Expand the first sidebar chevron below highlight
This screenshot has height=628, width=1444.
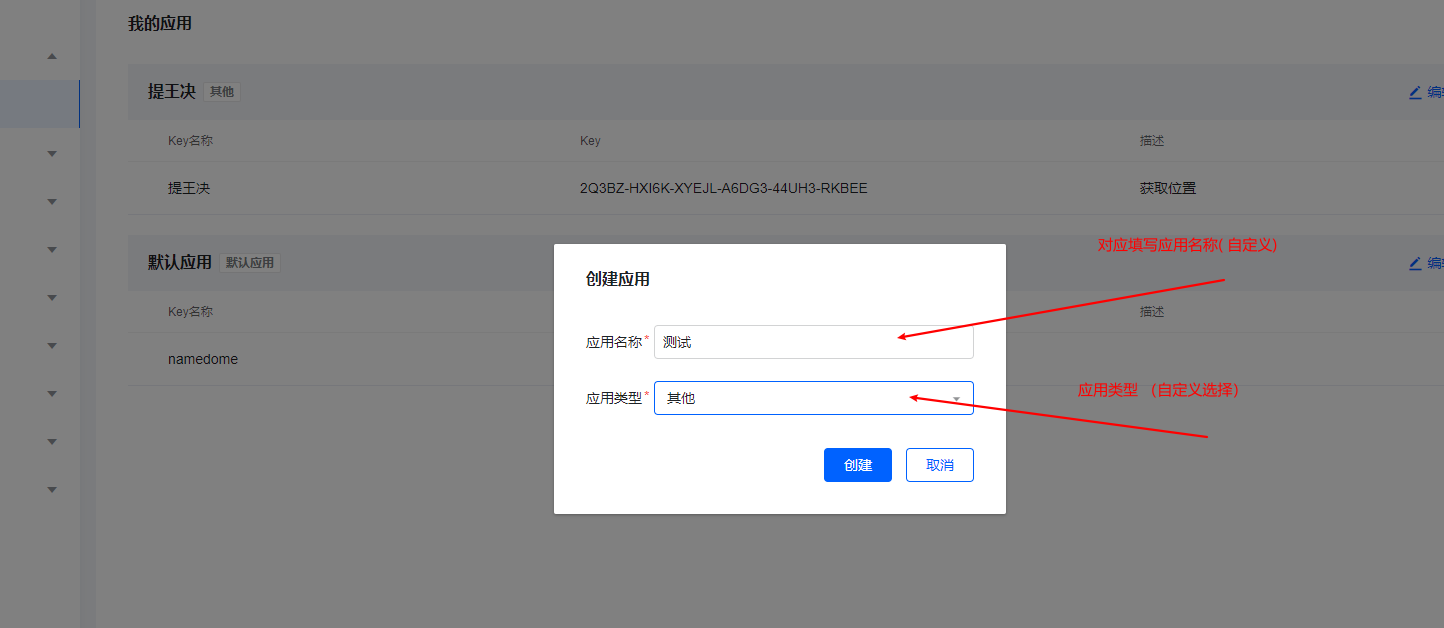(x=52, y=153)
